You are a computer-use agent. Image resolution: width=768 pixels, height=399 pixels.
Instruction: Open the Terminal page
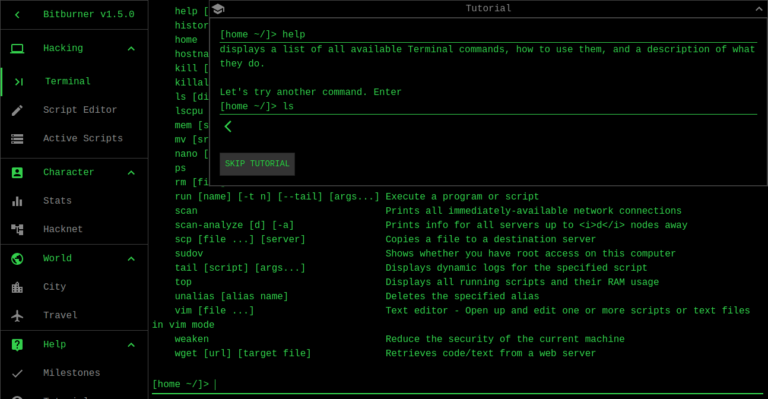(x=75, y=82)
